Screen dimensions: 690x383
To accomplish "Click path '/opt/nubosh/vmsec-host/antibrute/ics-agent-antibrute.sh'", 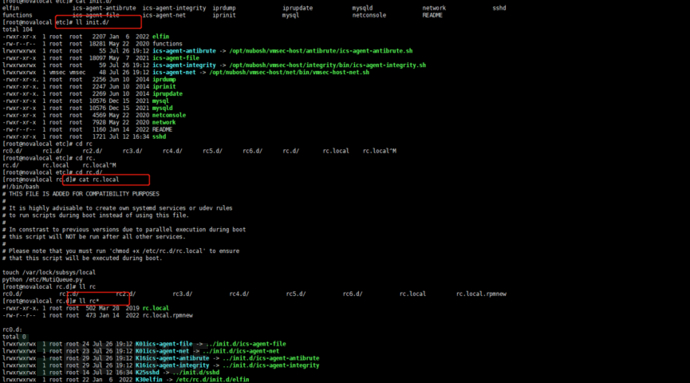I will tap(321, 51).
